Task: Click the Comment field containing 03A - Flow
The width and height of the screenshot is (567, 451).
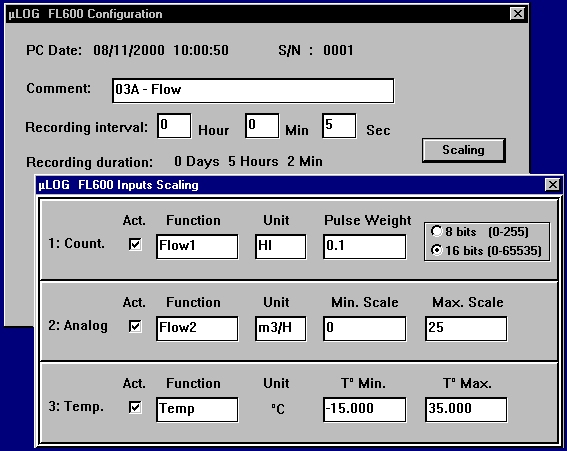Action: tap(253, 90)
